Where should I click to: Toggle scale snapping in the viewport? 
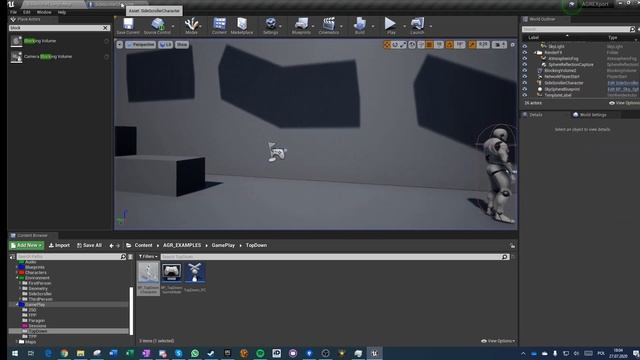click(x=472, y=44)
